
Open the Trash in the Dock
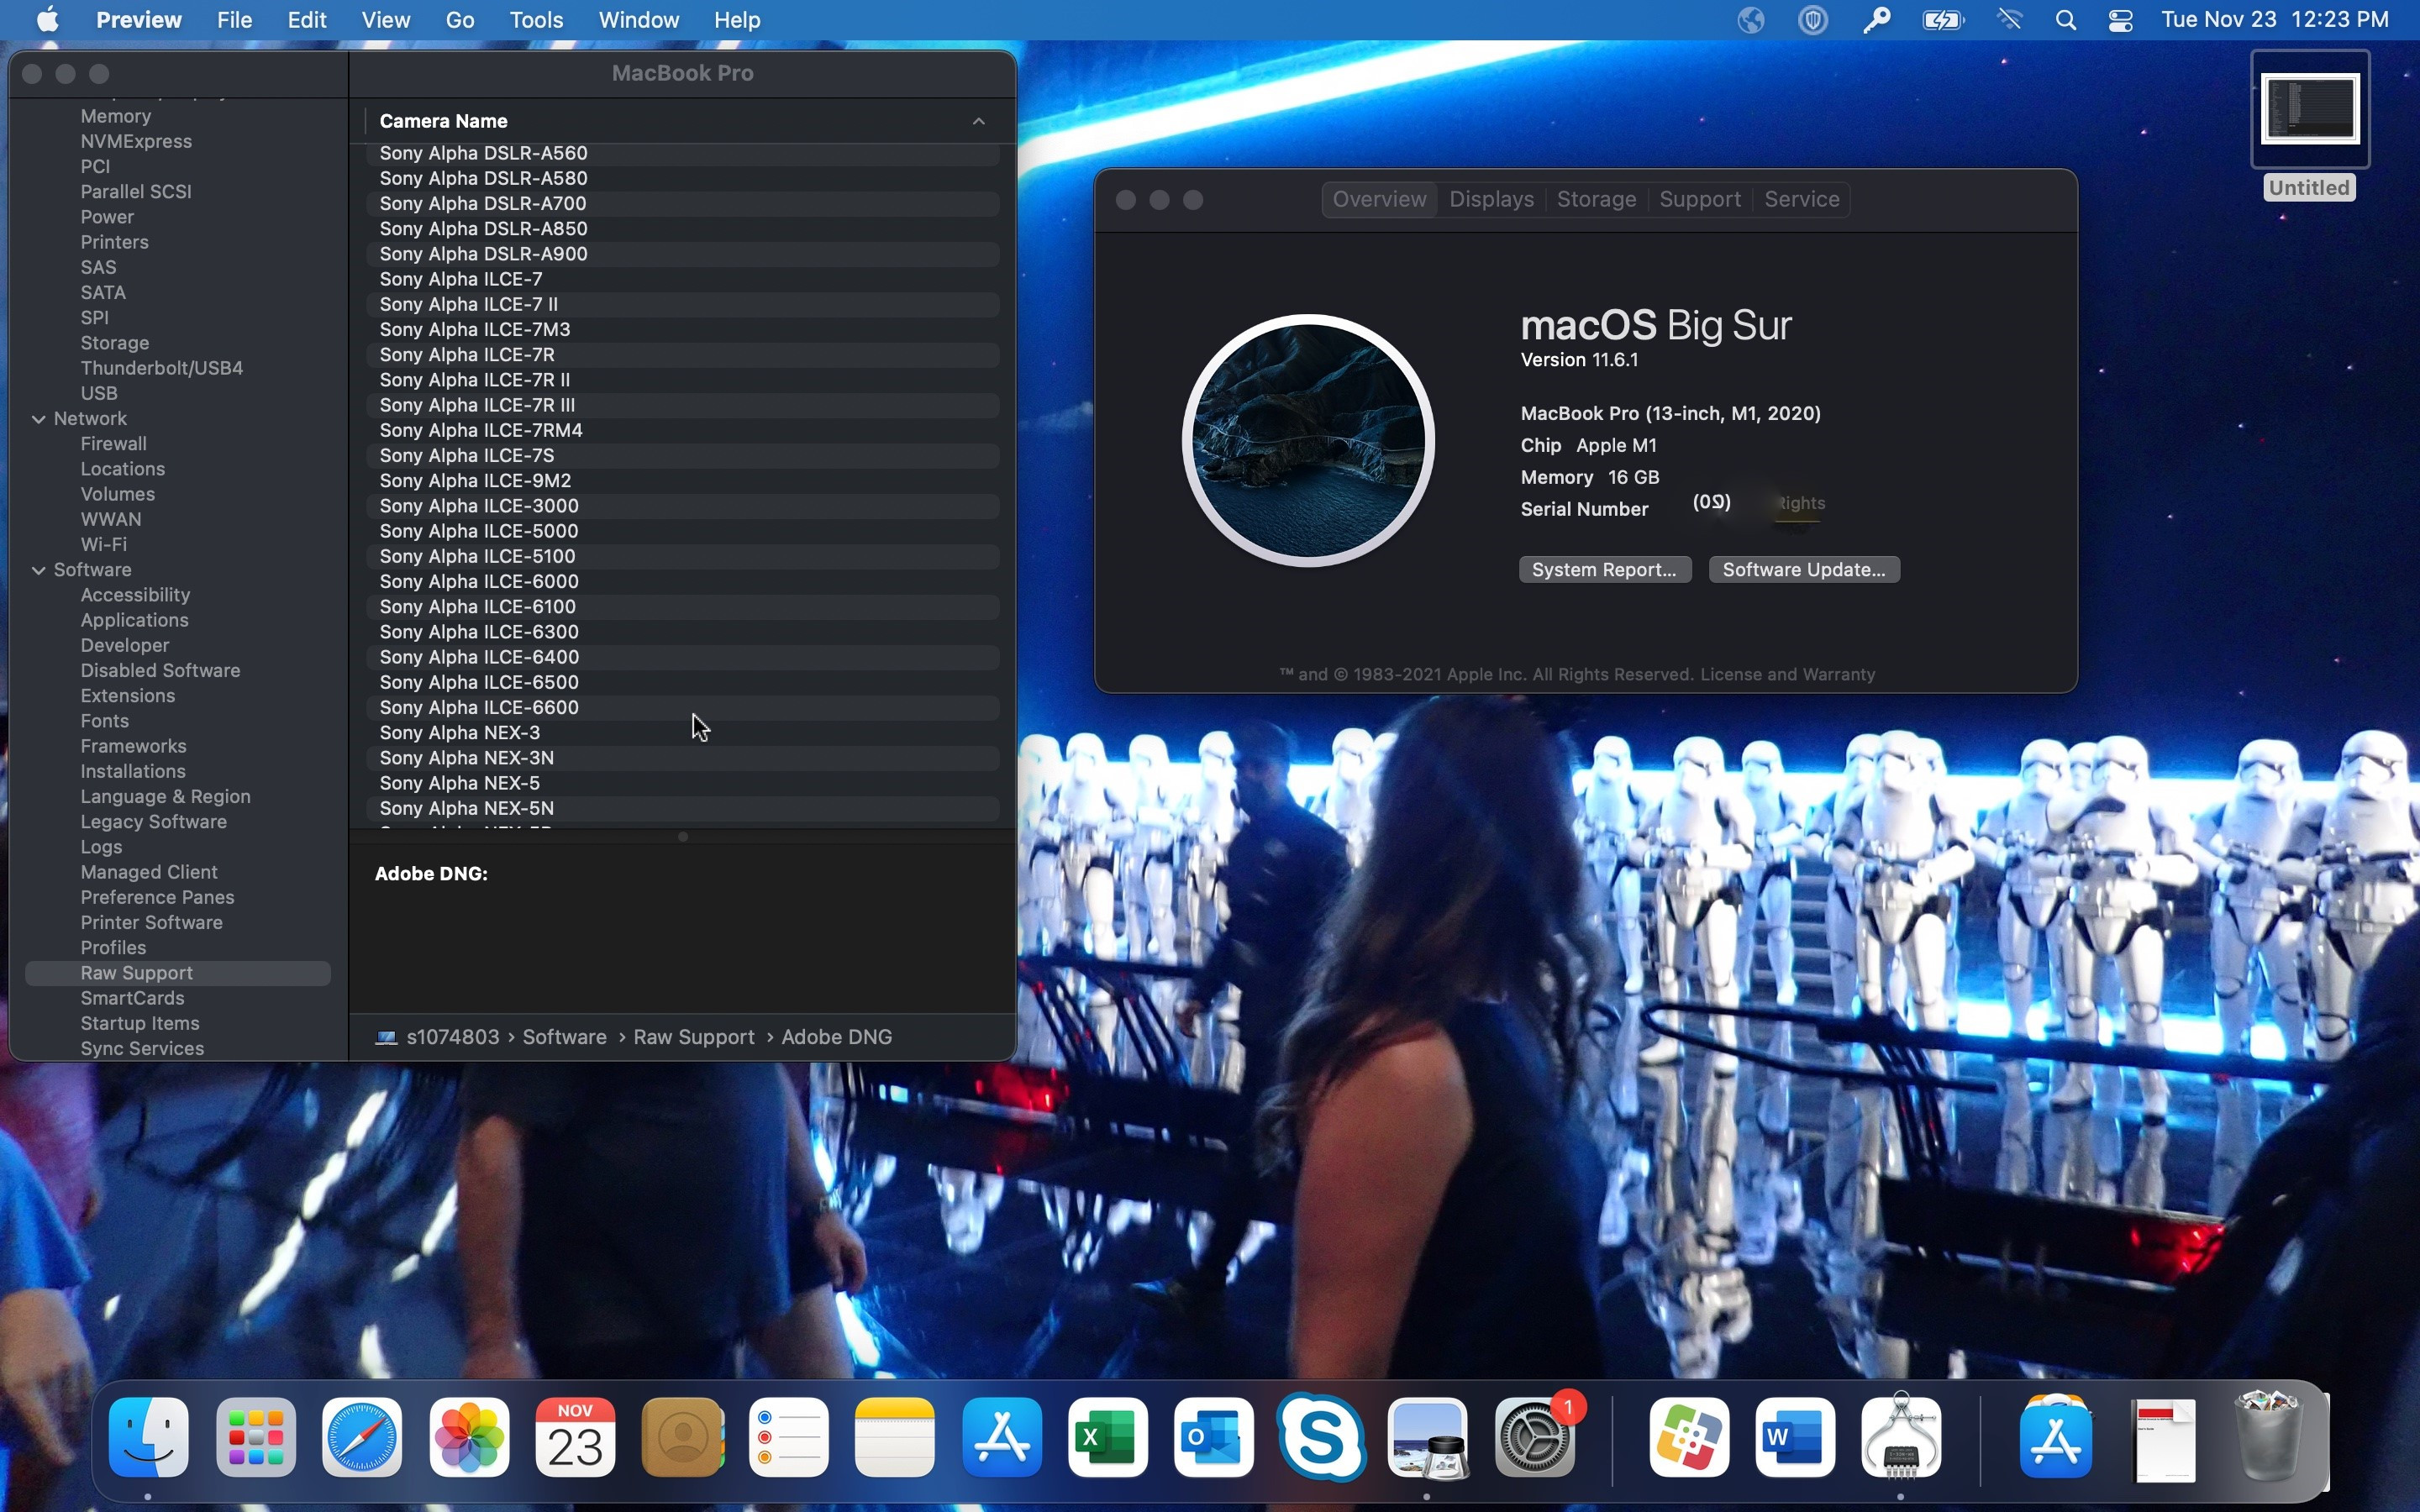[2267, 1438]
